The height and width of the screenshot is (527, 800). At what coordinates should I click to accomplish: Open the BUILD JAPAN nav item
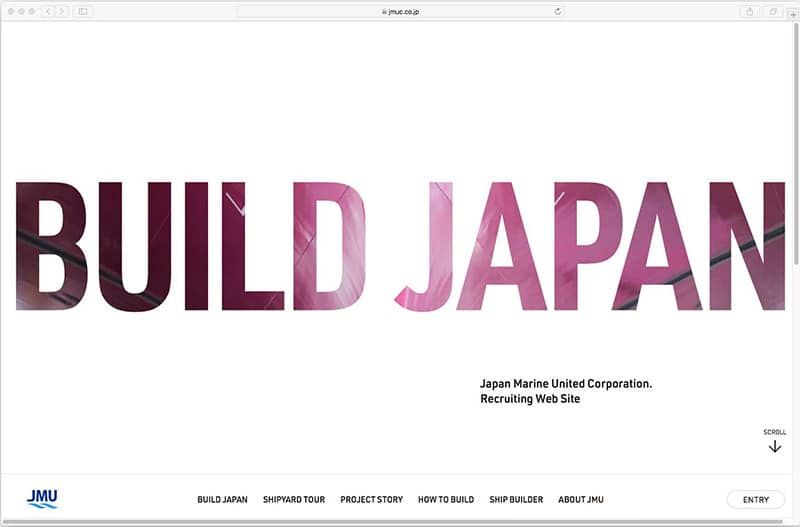point(222,499)
